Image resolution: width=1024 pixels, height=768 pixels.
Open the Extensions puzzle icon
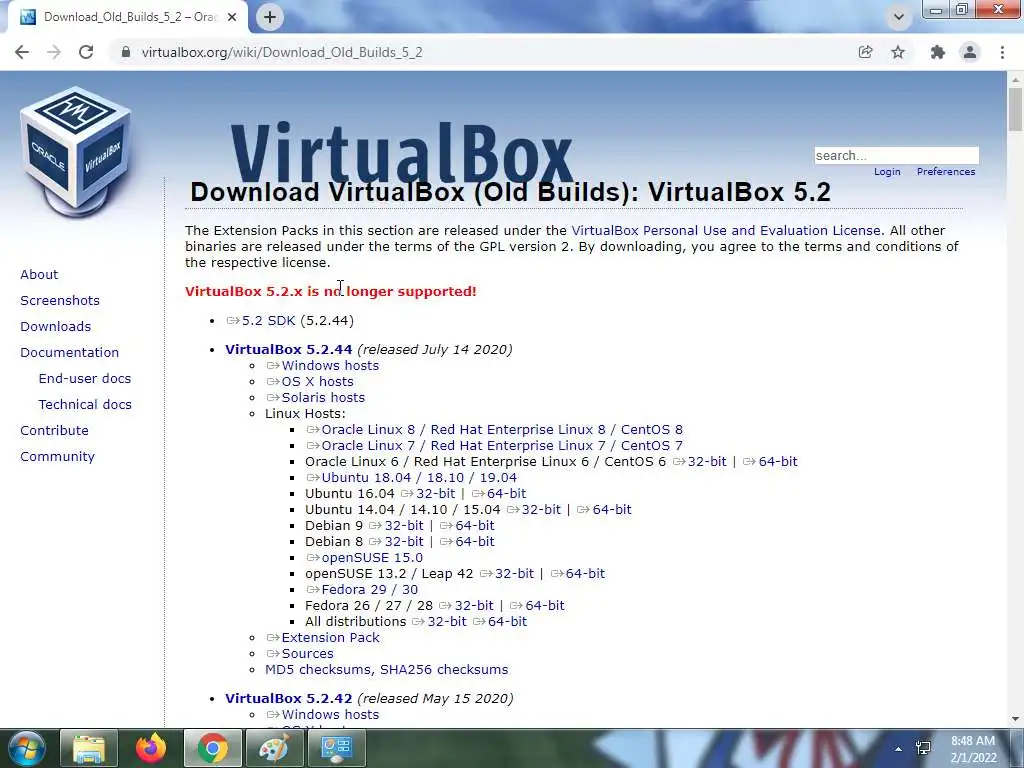click(938, 52)
